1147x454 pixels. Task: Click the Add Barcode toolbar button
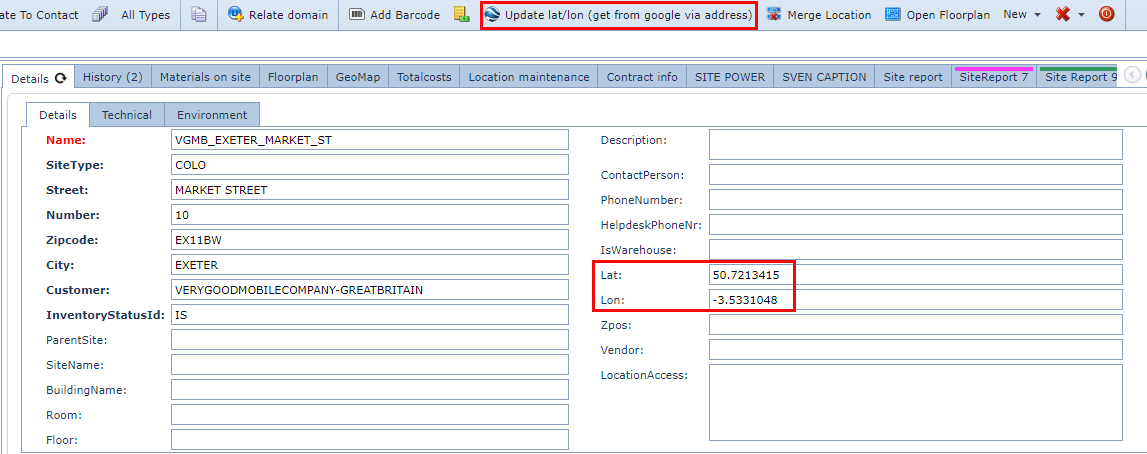click(394, 15)
